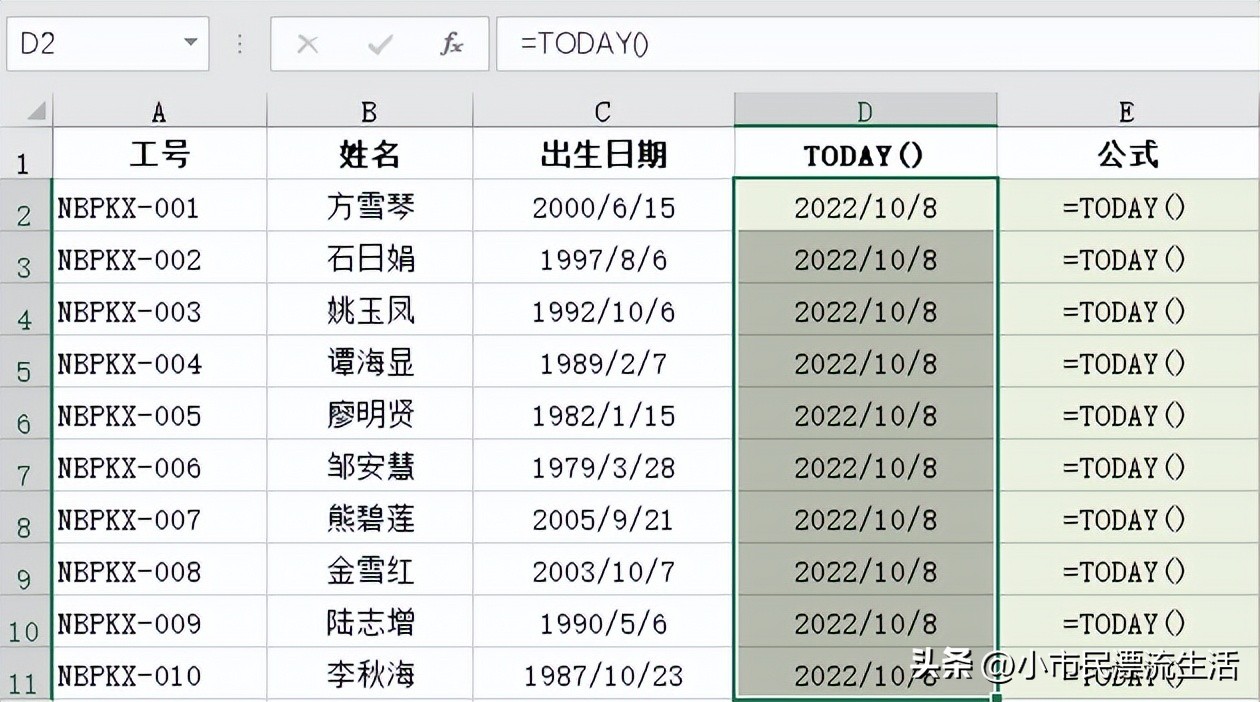Open the Name Box dropdown arrow
The width and height of the screenshot is (1260, 702).
190,44
